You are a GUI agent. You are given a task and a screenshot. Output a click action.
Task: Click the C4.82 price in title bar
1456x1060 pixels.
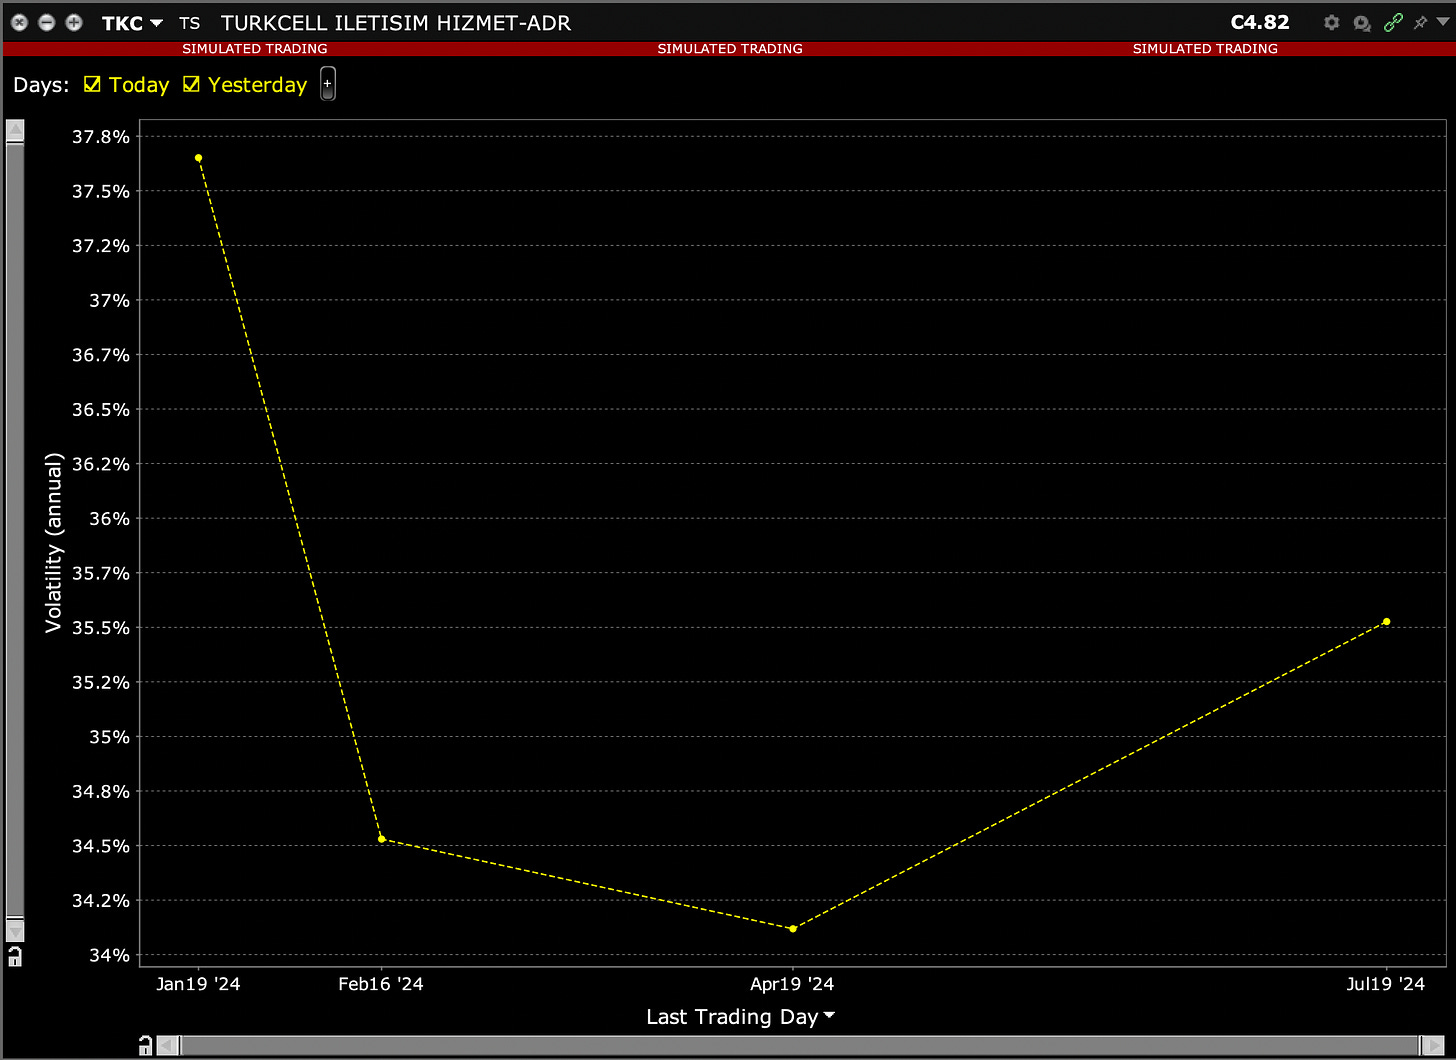[x=1260, y=22]
